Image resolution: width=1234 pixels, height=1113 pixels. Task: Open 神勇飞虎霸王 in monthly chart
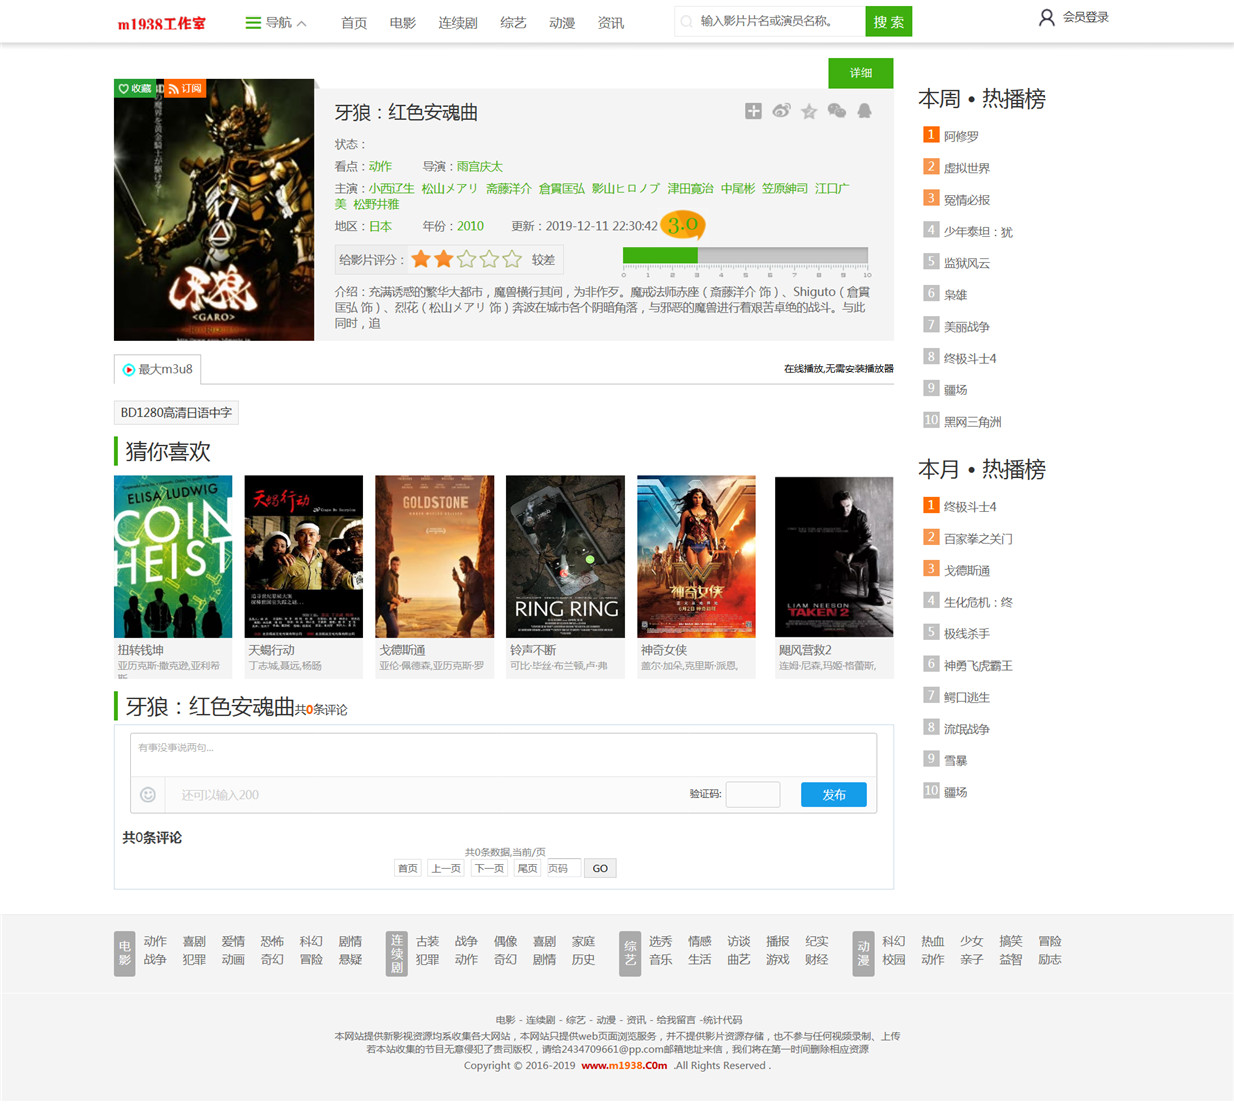pyautogui.click(x=978, y=666)
